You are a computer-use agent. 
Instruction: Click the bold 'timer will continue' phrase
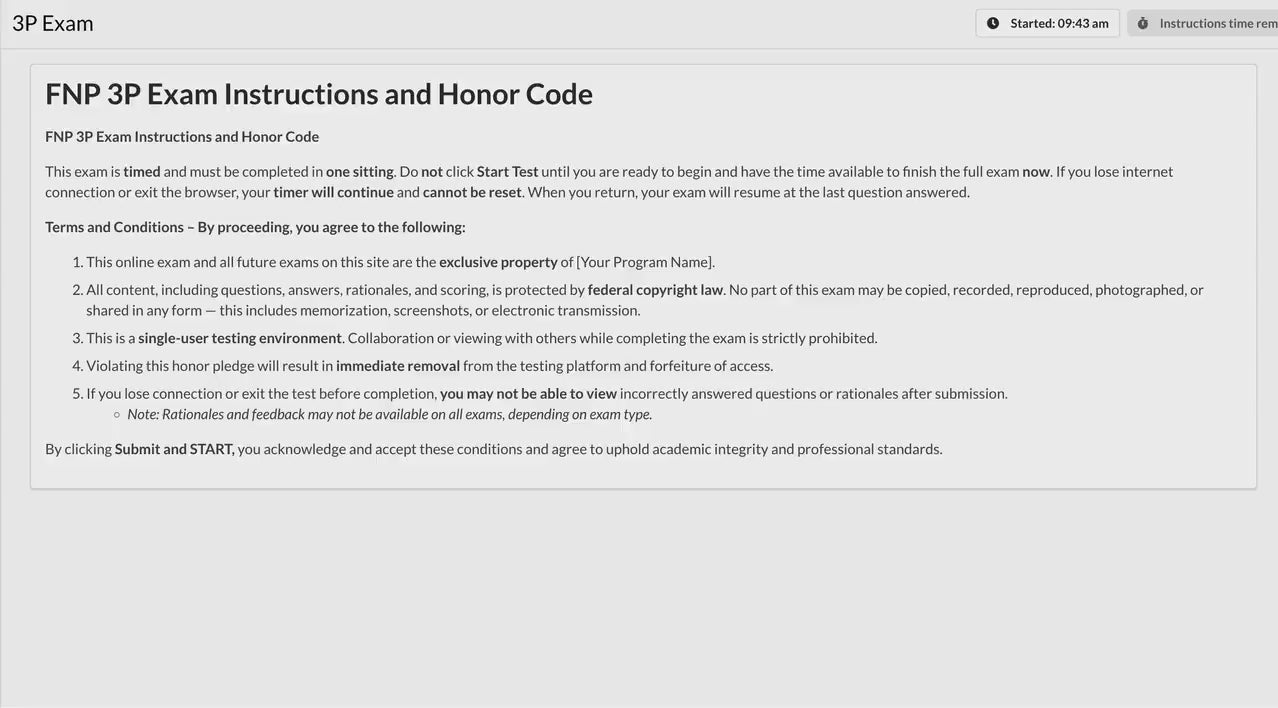tap(333, 192)
